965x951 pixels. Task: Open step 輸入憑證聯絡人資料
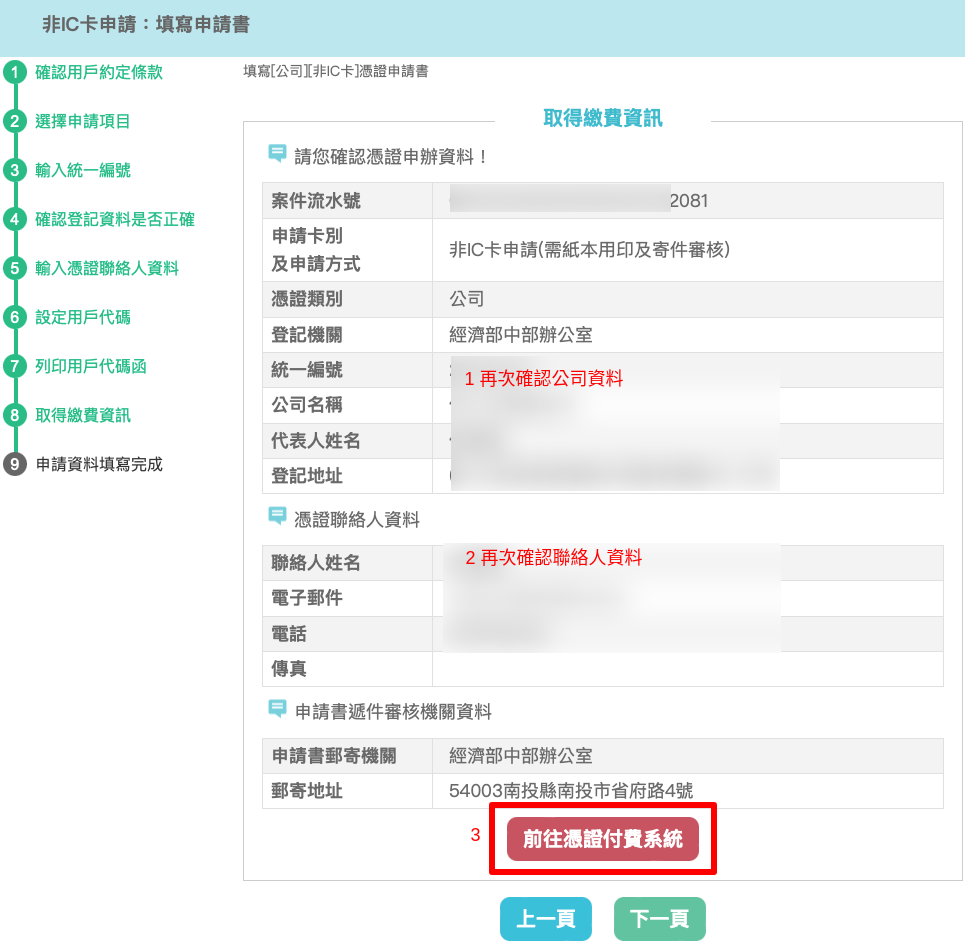click(x=107, y=268)
